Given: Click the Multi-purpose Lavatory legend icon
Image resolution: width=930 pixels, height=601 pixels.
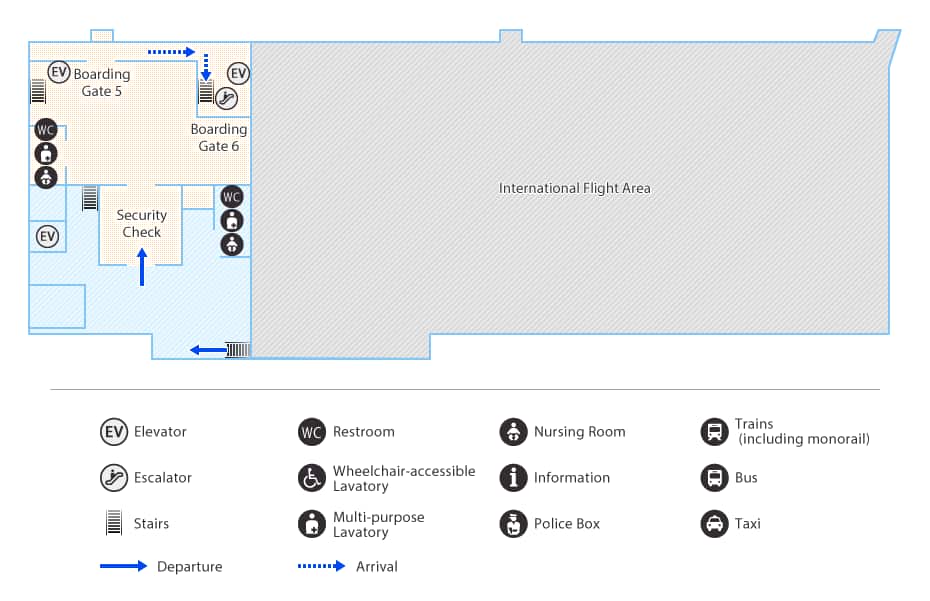Looking at the screenshot, I should click(x=312, y=523).
